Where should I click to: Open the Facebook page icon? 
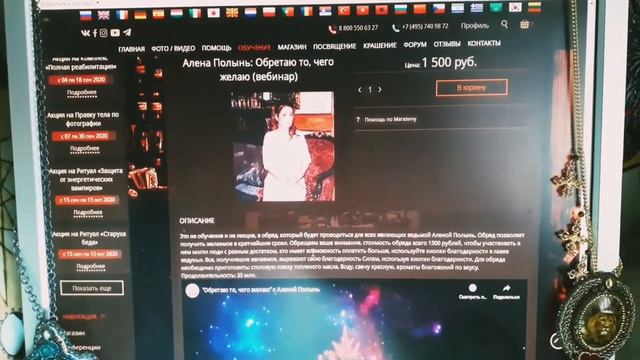point(95,33)
